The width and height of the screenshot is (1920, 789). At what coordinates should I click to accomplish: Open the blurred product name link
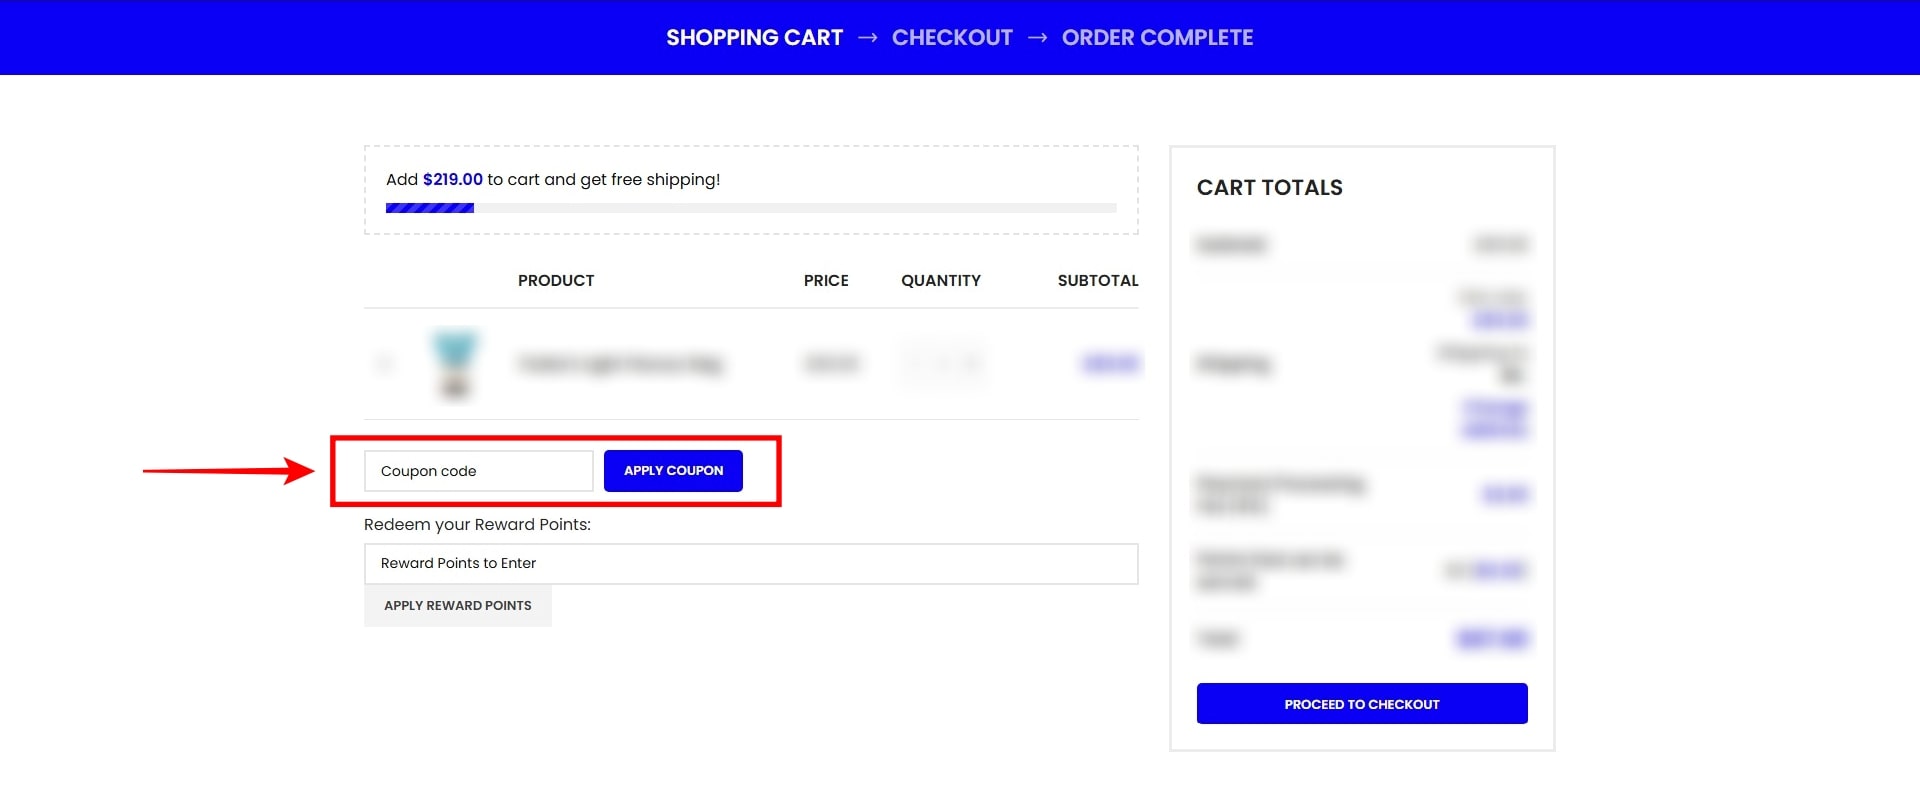click(x=620, y=364)
